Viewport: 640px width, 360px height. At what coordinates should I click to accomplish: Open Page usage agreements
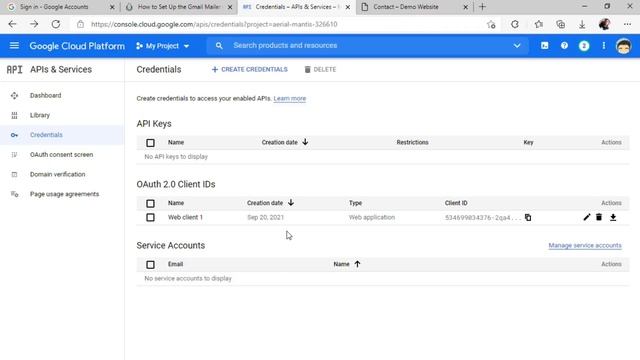point(64,194)
